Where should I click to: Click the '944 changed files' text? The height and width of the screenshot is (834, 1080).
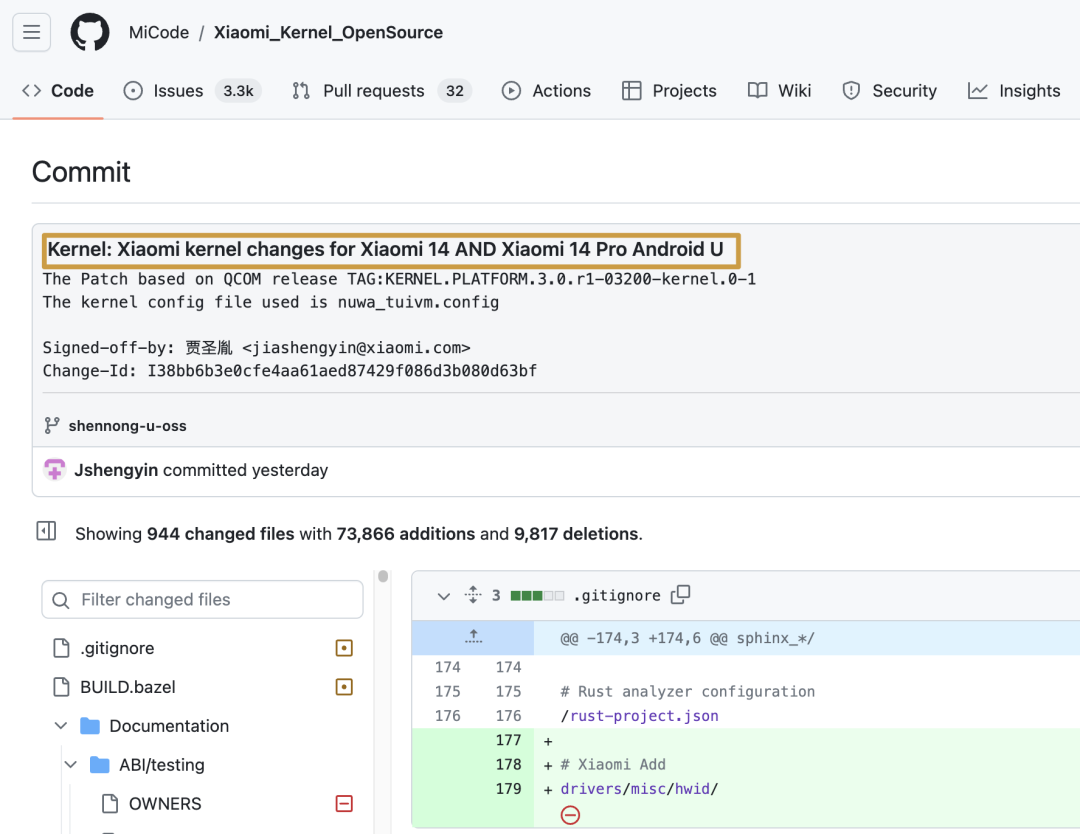220,534
